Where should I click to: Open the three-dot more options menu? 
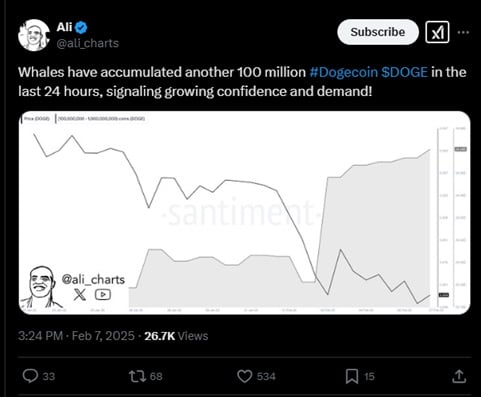click(463, 32)
